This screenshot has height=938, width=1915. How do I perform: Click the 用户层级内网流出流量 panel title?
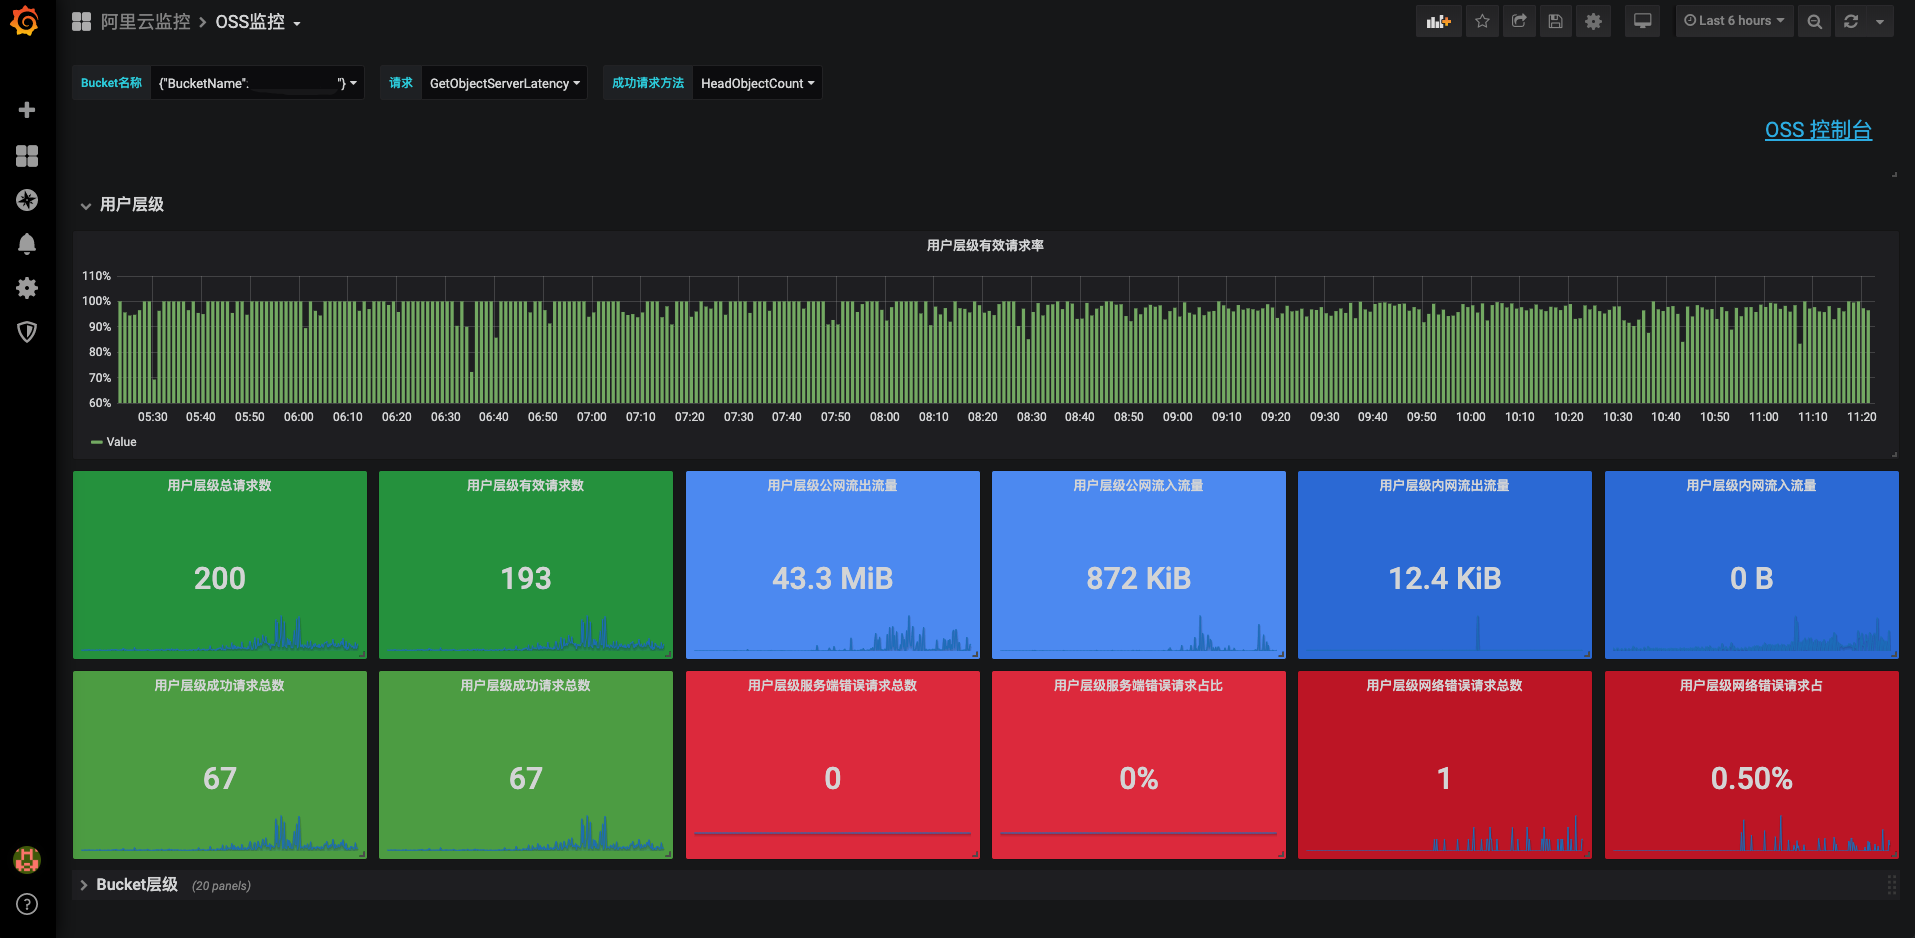pos(1444,485)
